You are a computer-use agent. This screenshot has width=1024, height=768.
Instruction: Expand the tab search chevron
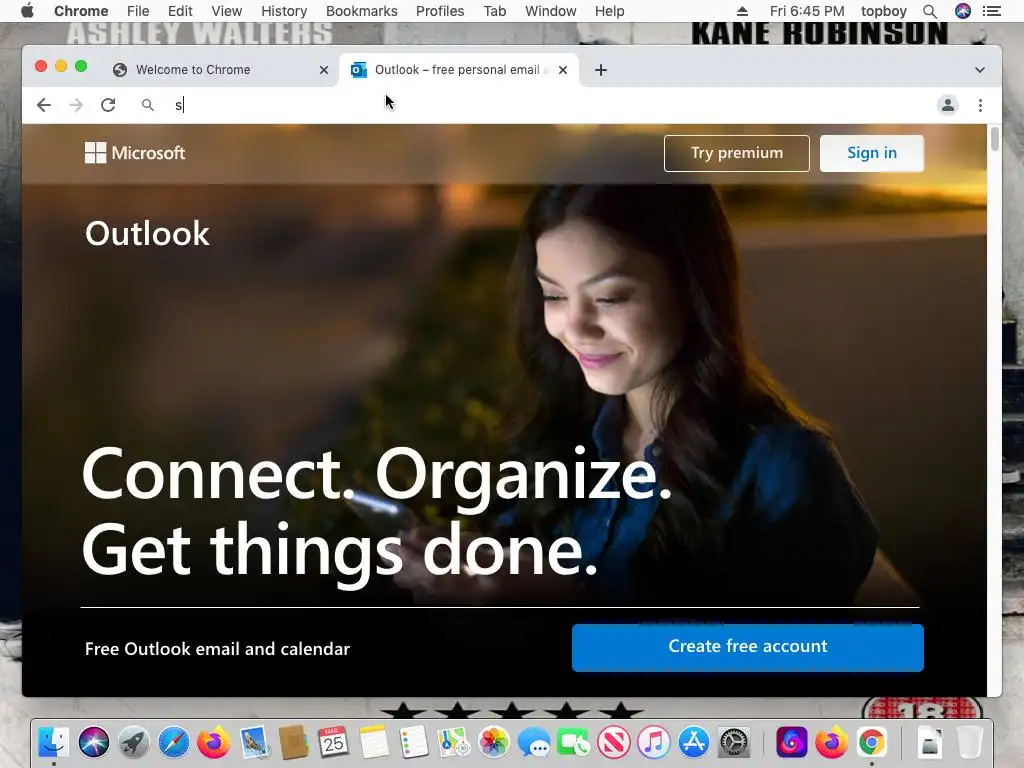pos(980,70)
